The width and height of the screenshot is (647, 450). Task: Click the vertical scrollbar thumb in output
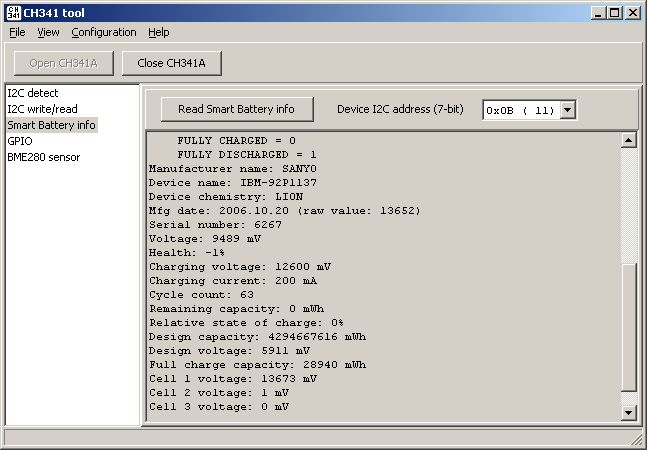pyautogui.click(x=628, y=327)
